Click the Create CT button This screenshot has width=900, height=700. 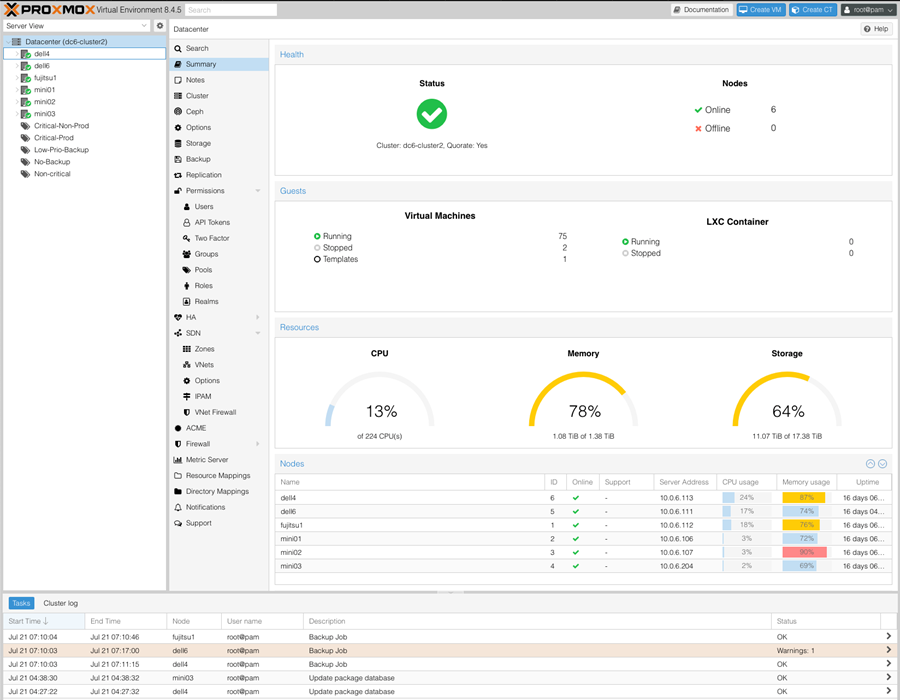(813, 10)
